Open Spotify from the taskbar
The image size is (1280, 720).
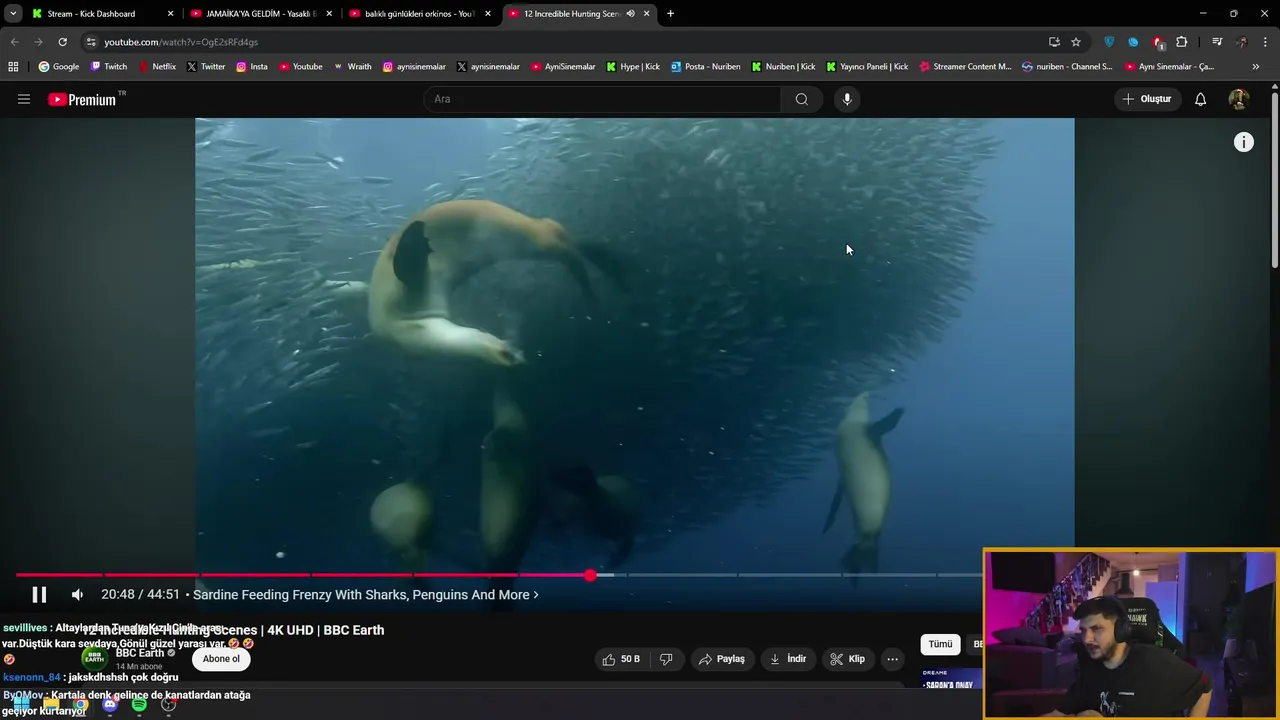(x=139, y=704)
